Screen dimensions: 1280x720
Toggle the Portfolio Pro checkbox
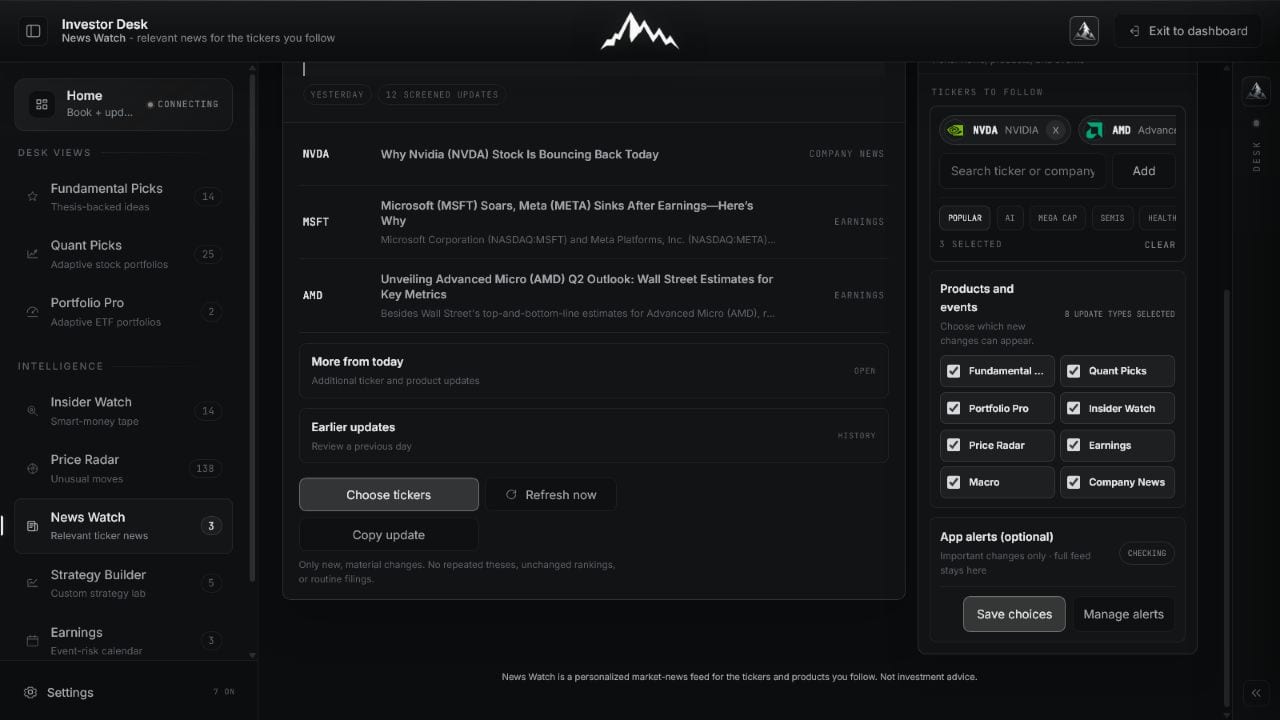(x=953, y=408)
